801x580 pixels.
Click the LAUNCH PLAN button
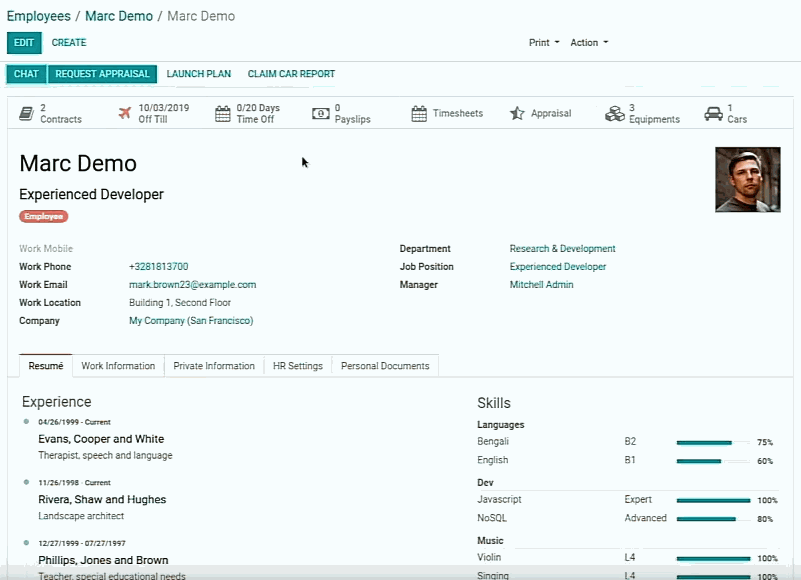coord(198,73)
